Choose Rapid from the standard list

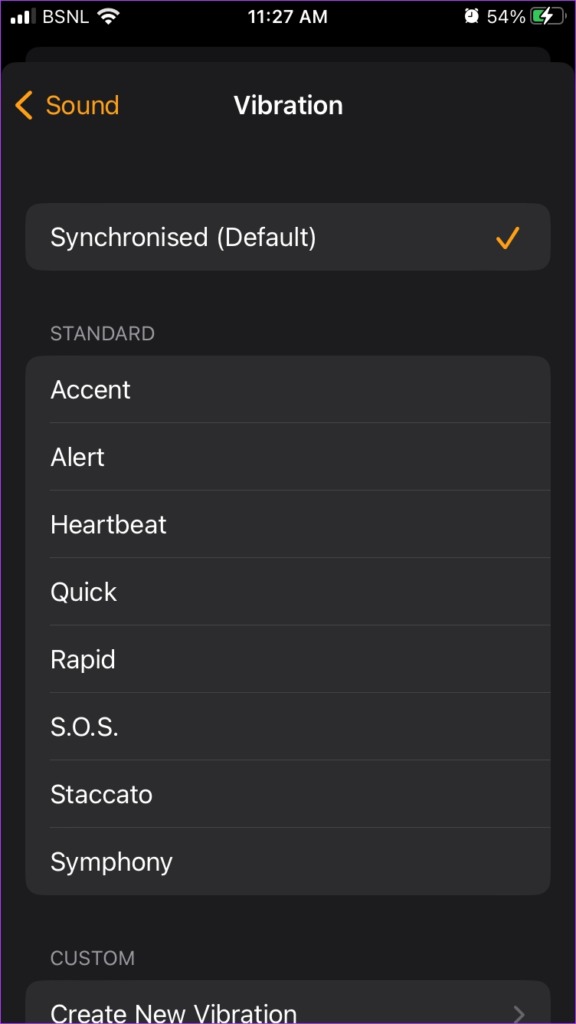point(288,659)
